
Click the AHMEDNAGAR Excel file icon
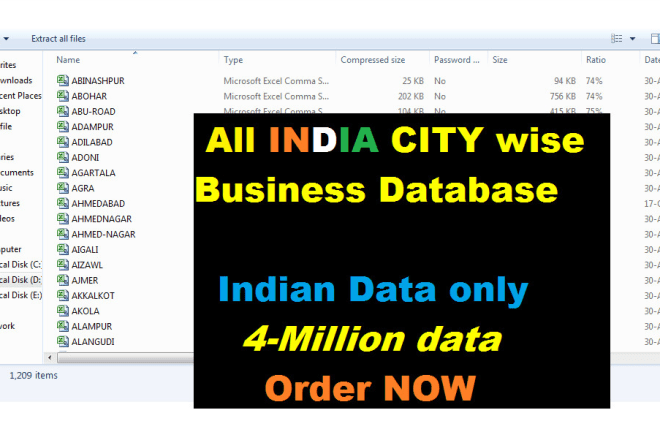click(x=63, y=219)
